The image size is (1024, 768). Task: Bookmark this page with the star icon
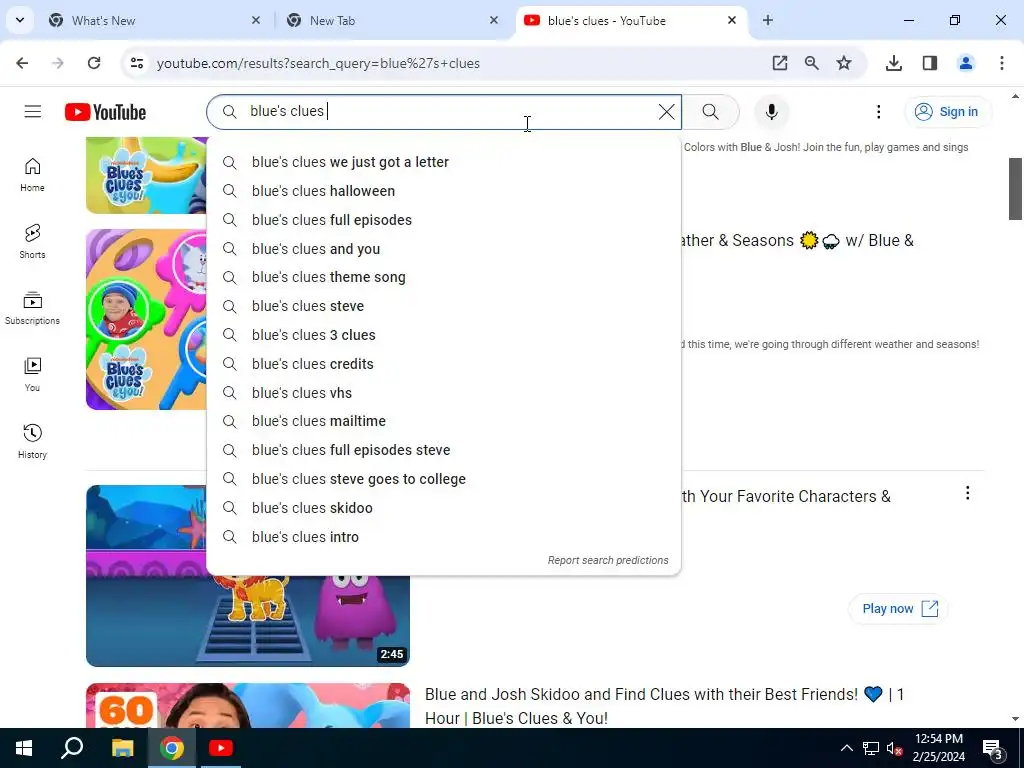point(844,63)
